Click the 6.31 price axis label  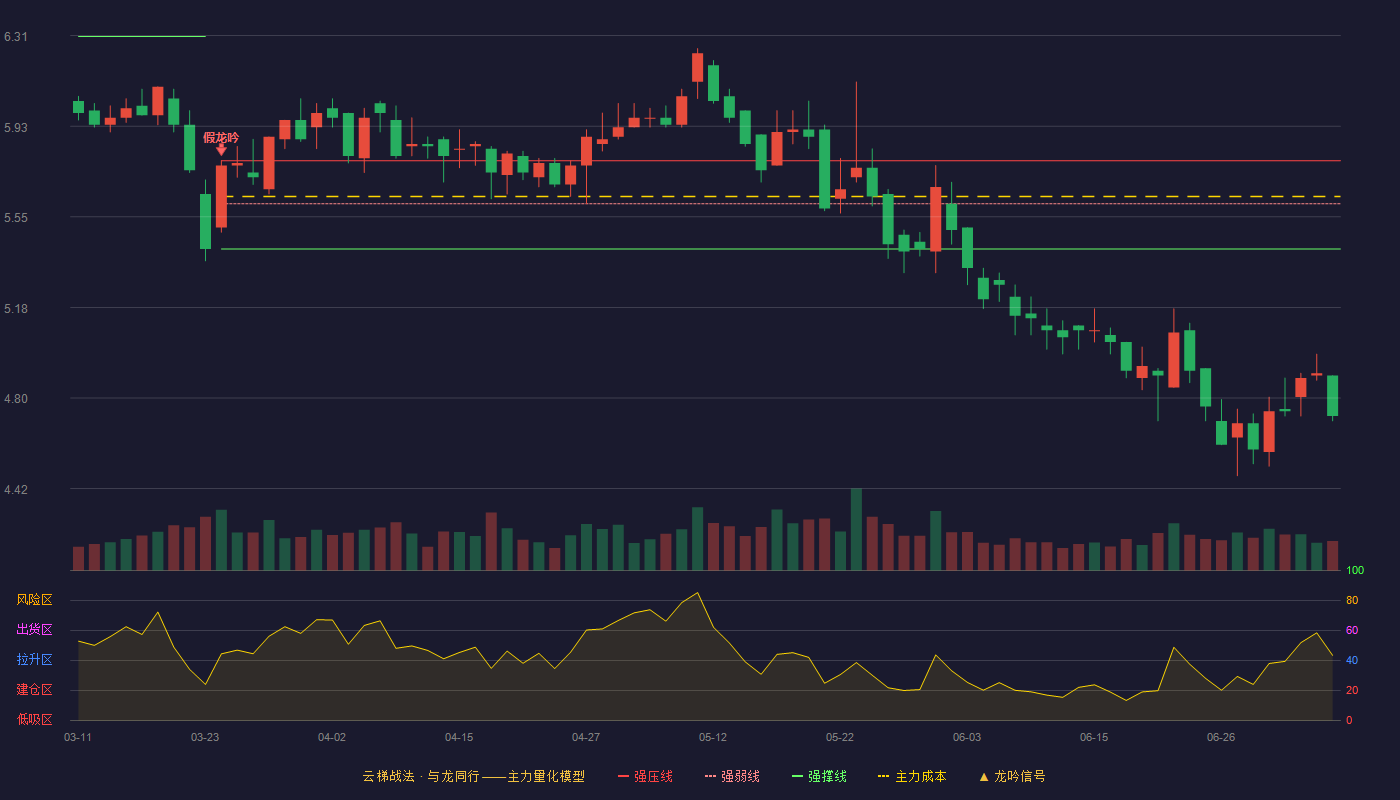(16, 37)
